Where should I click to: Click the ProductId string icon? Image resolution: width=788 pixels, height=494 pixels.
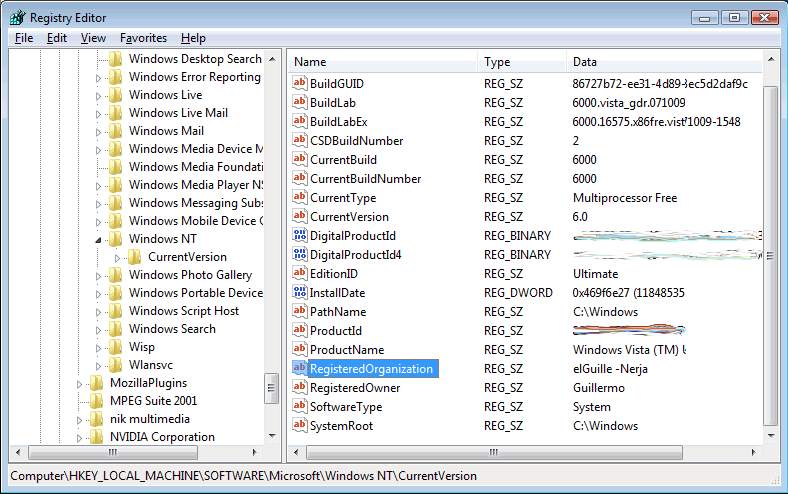pyautogui.click(x=300, y=330)
